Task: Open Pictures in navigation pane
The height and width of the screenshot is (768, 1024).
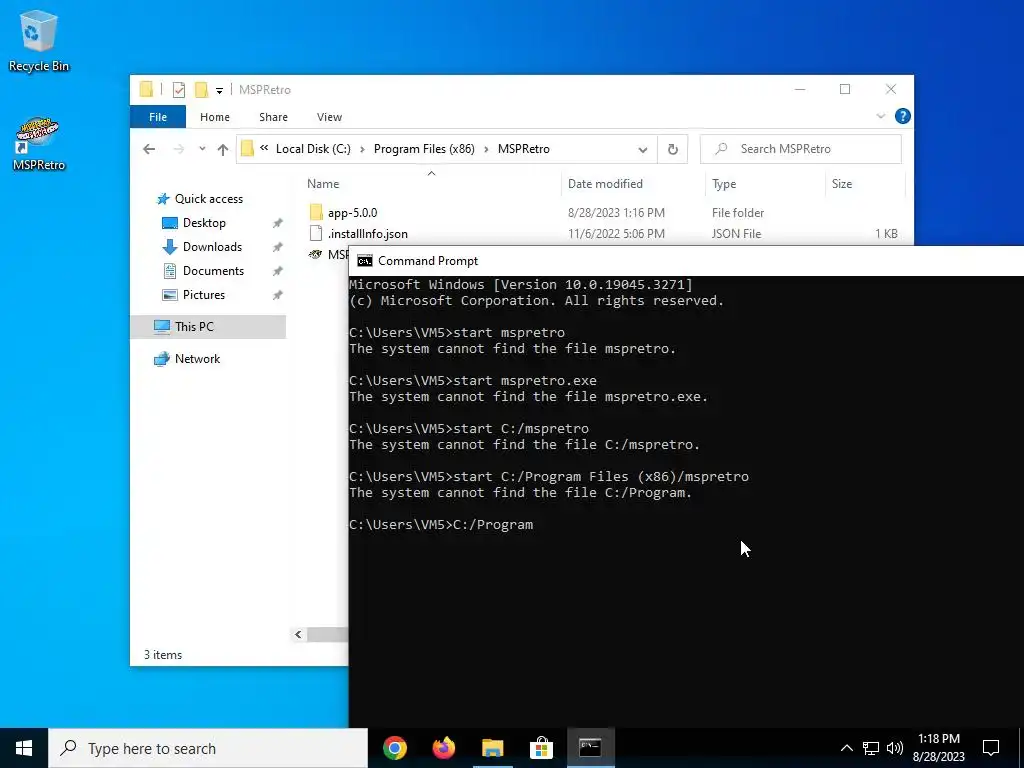Action: (x=204, y=295)
